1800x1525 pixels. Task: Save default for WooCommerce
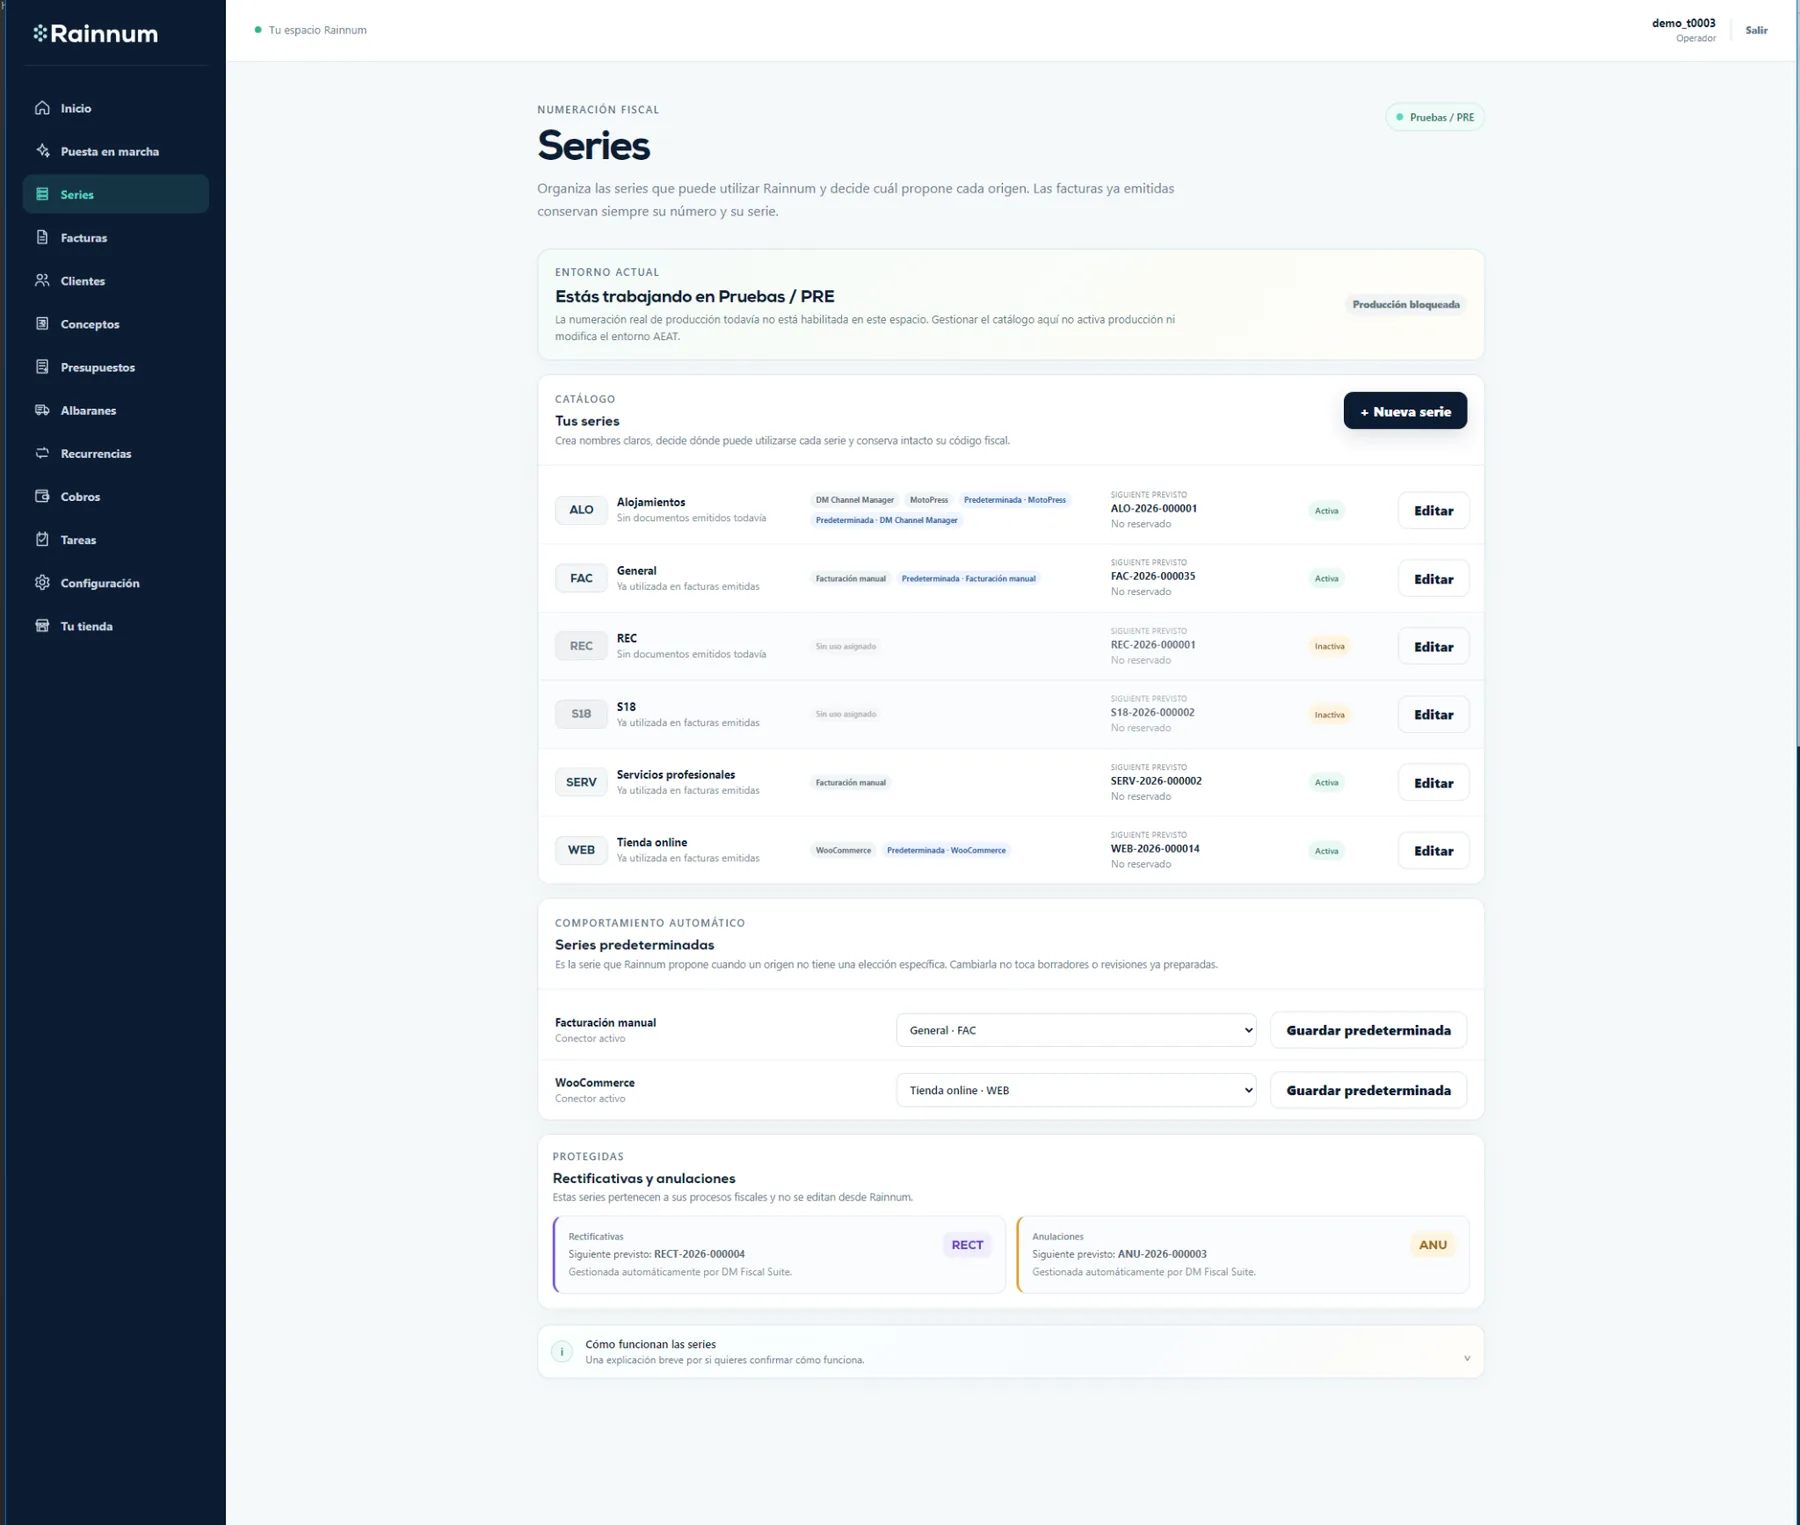(x=1368, y=1090)
